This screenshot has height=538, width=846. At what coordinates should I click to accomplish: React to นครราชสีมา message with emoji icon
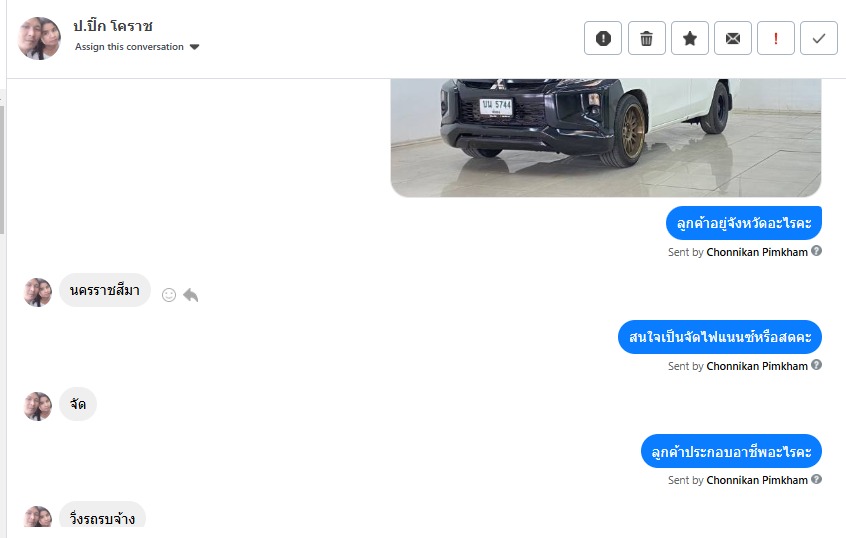(169, 295)
